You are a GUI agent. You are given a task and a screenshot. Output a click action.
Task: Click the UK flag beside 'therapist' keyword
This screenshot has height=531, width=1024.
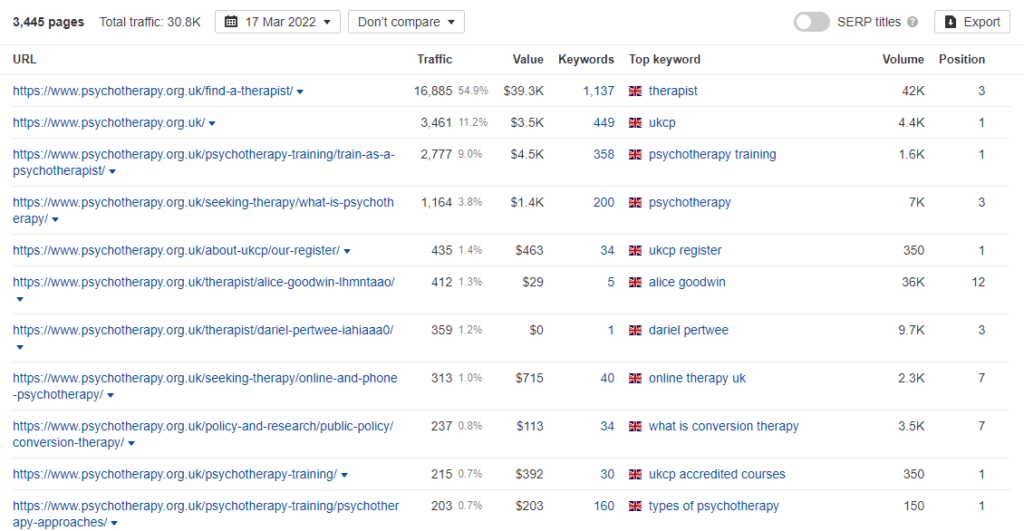tap(635, 91)
